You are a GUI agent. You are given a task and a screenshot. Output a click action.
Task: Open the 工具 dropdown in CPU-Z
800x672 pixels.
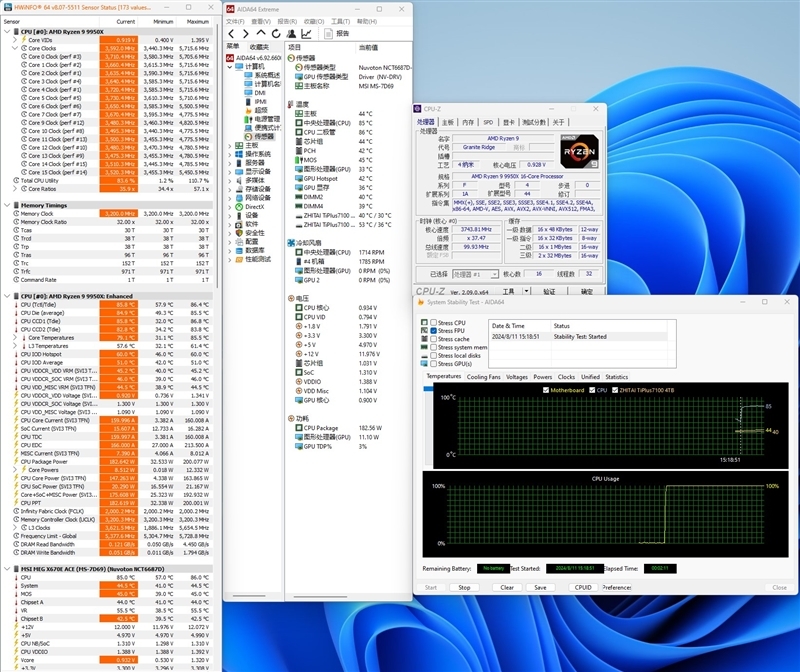click(x=528, y=291)
